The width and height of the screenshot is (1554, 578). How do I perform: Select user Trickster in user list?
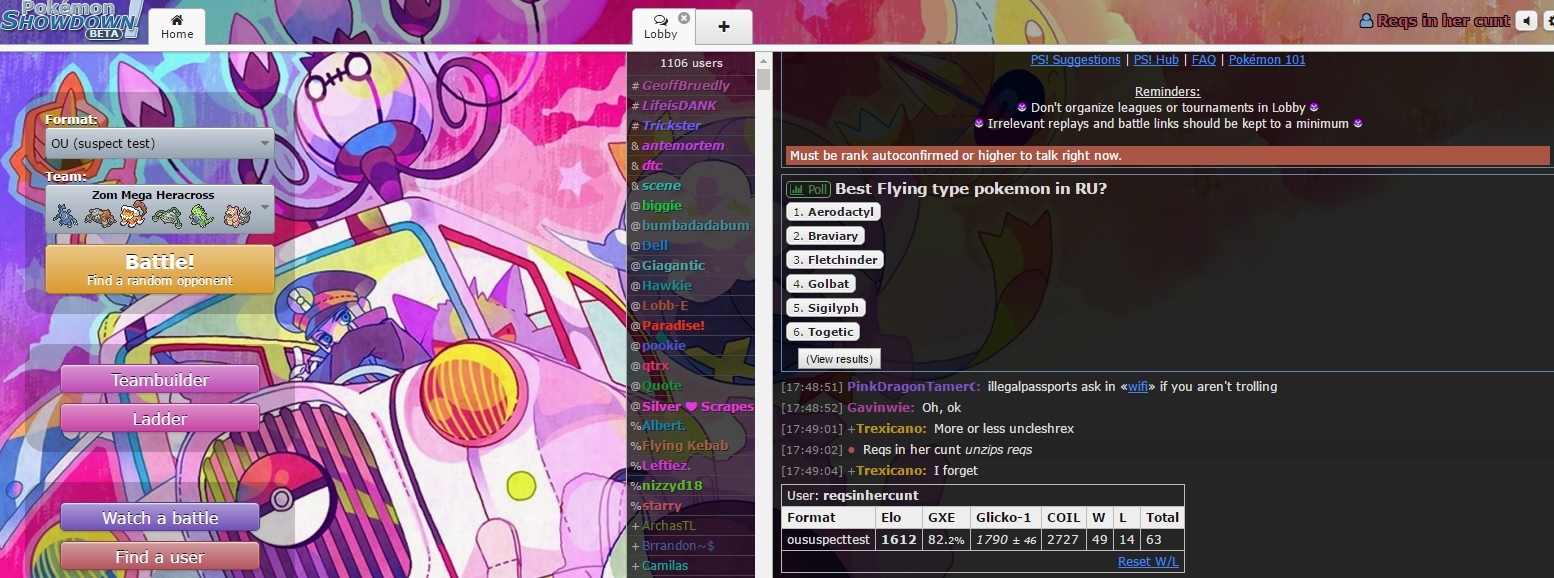point(691,126)
